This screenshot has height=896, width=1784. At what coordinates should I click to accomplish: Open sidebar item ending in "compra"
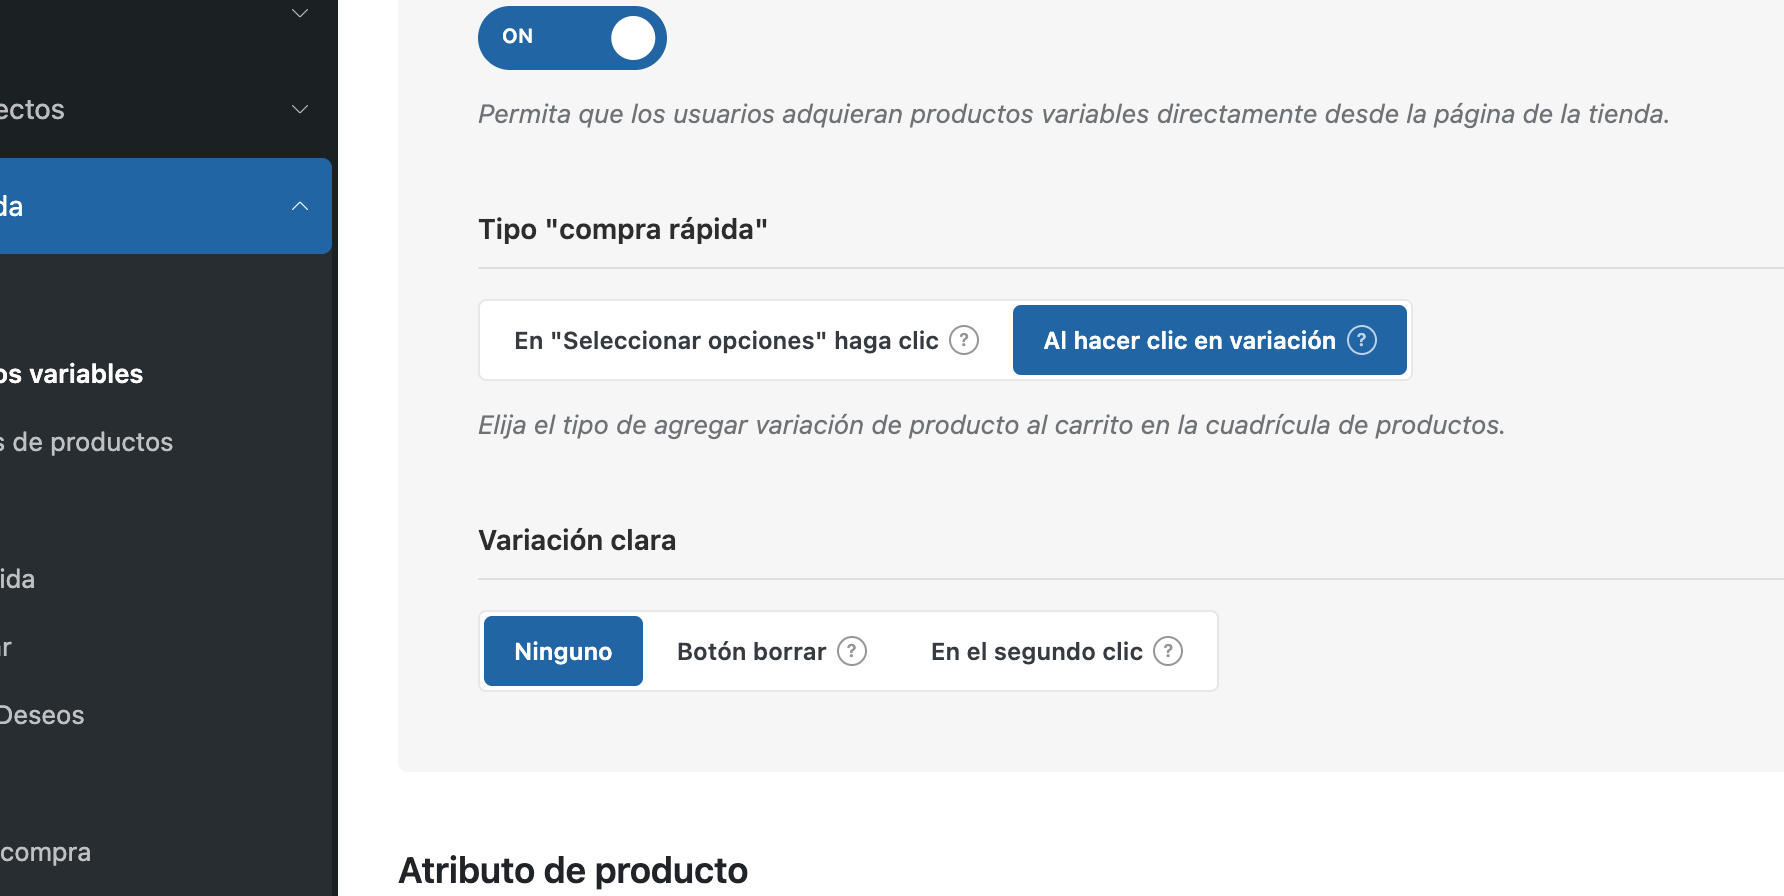[x=46, y=852]
